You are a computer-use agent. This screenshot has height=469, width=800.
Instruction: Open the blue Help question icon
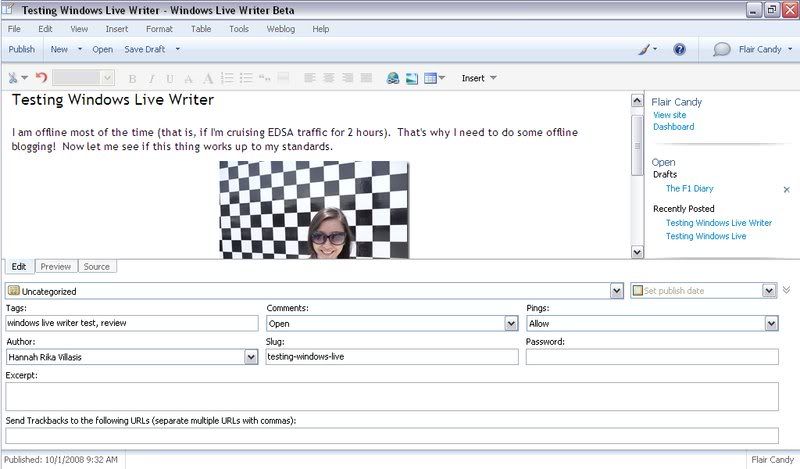(x=679, y=49)
